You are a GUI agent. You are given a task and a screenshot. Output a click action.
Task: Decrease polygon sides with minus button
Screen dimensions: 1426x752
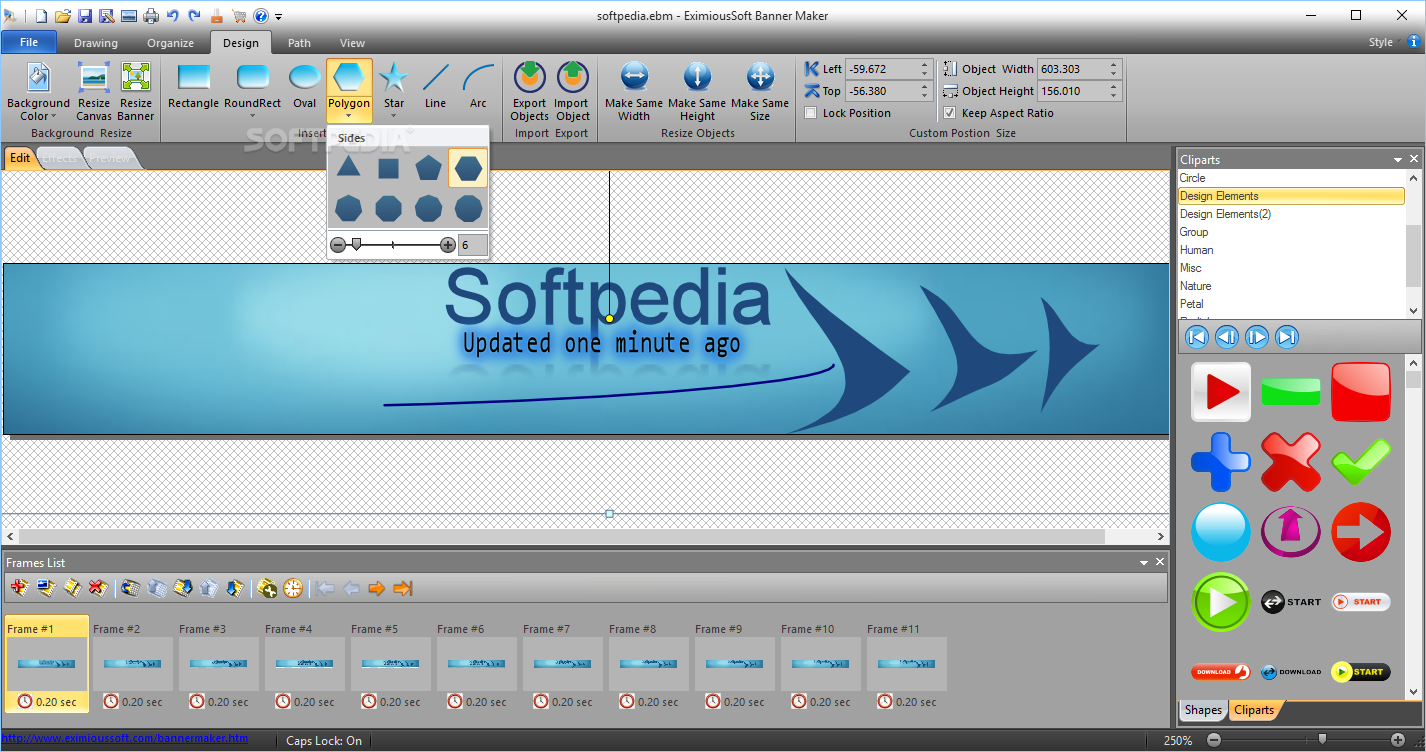(338, 245)
